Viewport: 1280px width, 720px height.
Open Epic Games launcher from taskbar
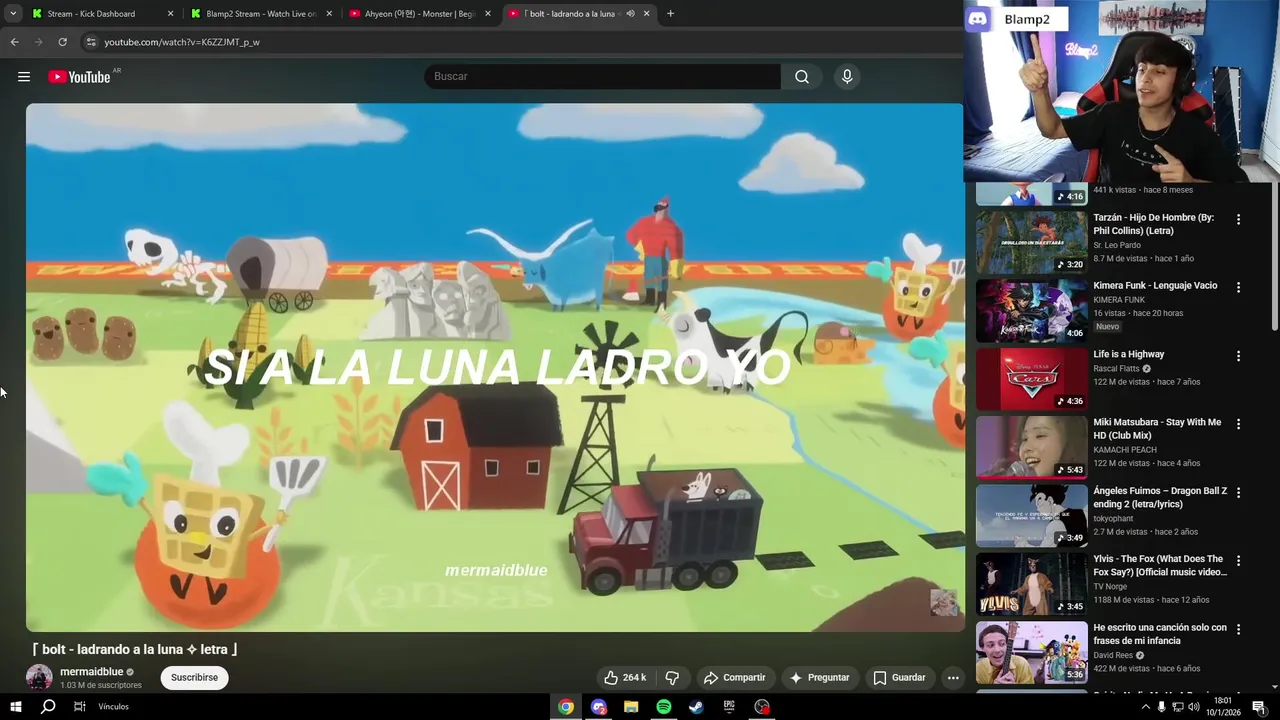pos(729,707)
